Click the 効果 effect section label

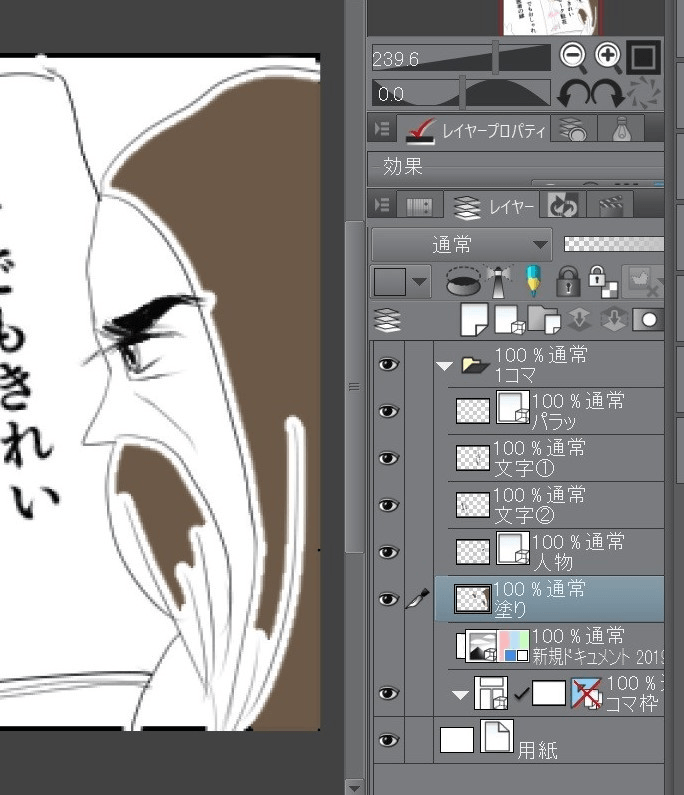click(403, 166)
